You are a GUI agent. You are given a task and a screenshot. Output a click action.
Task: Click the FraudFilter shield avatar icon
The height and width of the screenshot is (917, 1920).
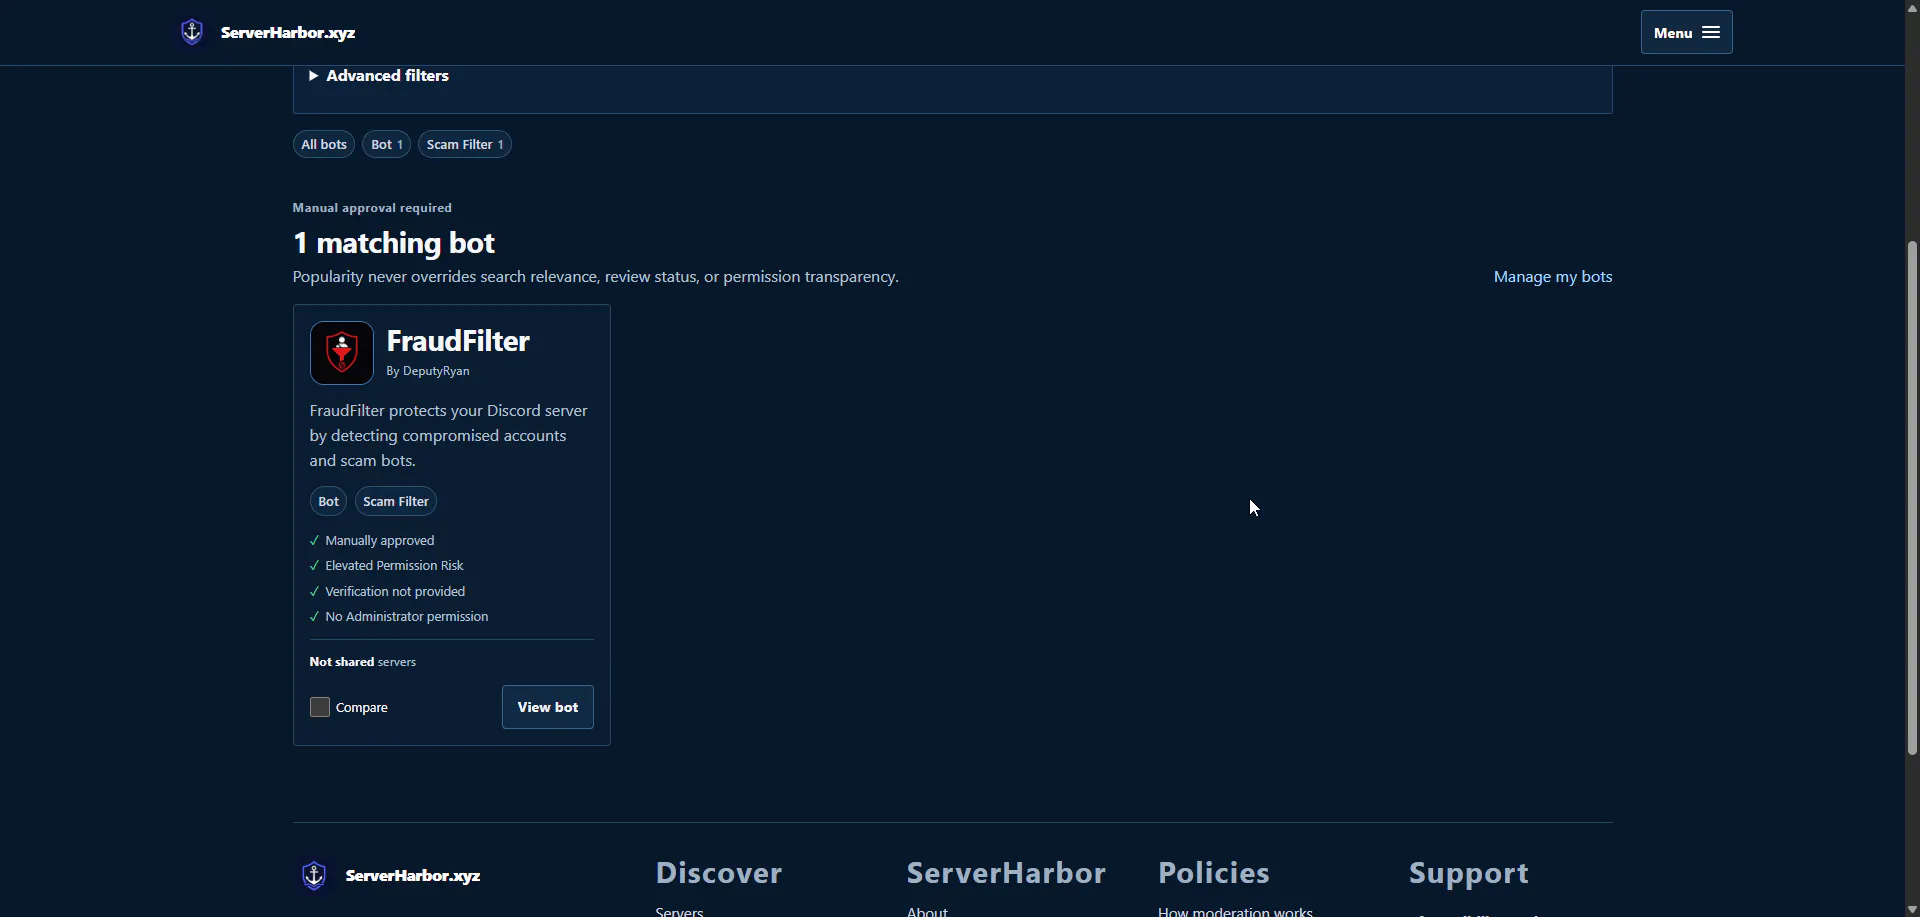pos(342,353)
